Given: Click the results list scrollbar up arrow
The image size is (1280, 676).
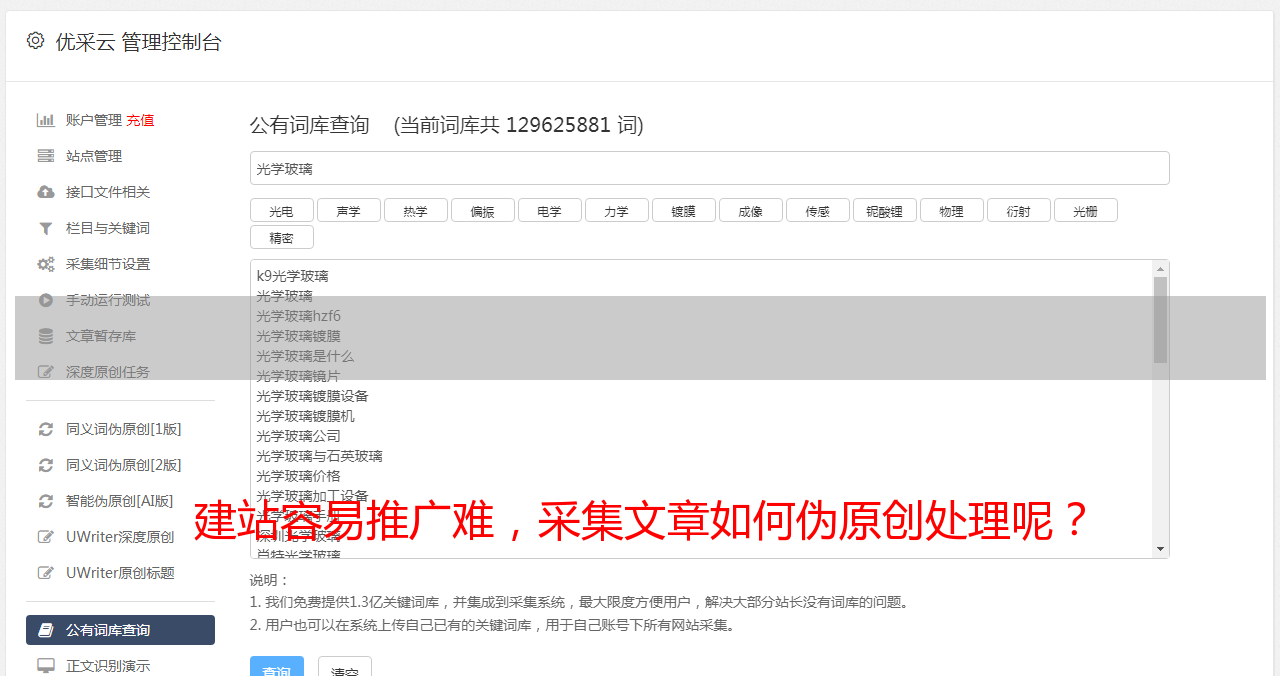Looking at the screenshot, I should [x=1160, y=269].
